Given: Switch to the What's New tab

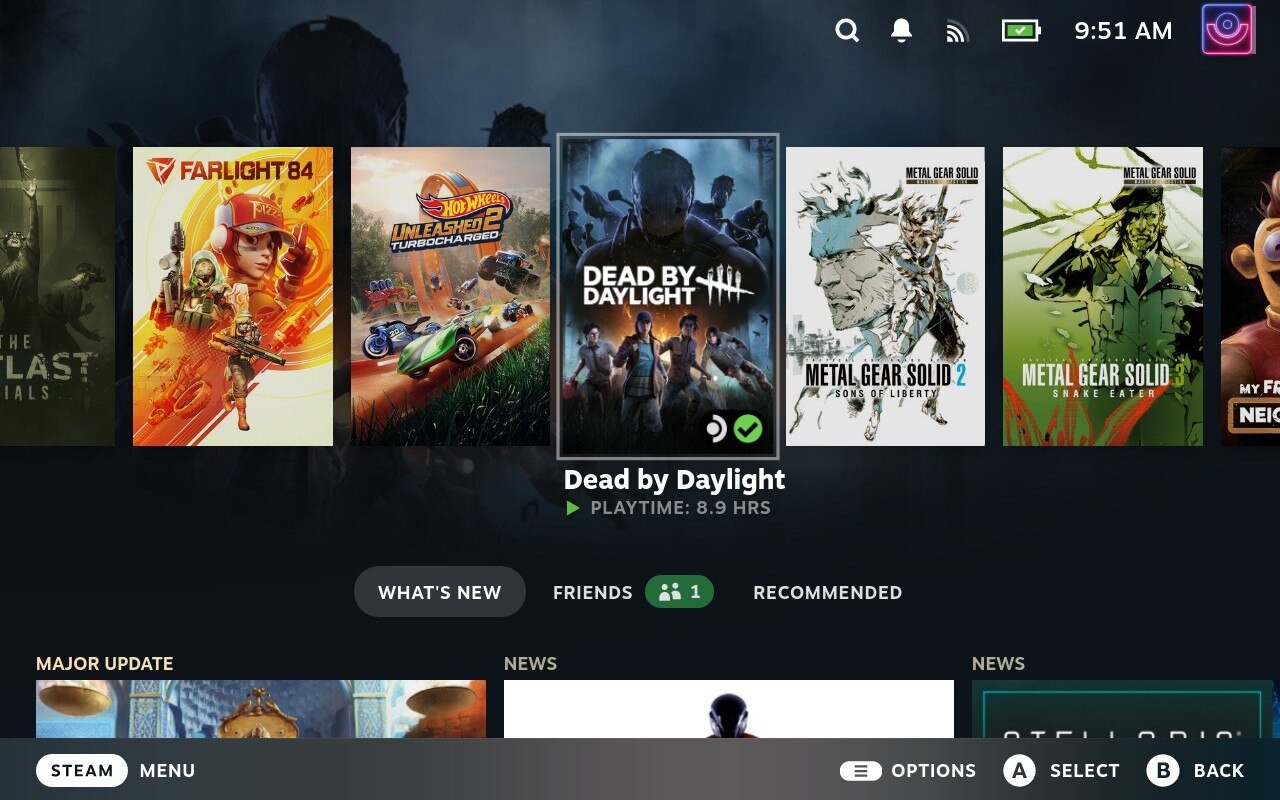Looking at the screenshot, I should [x=439, y=592].
